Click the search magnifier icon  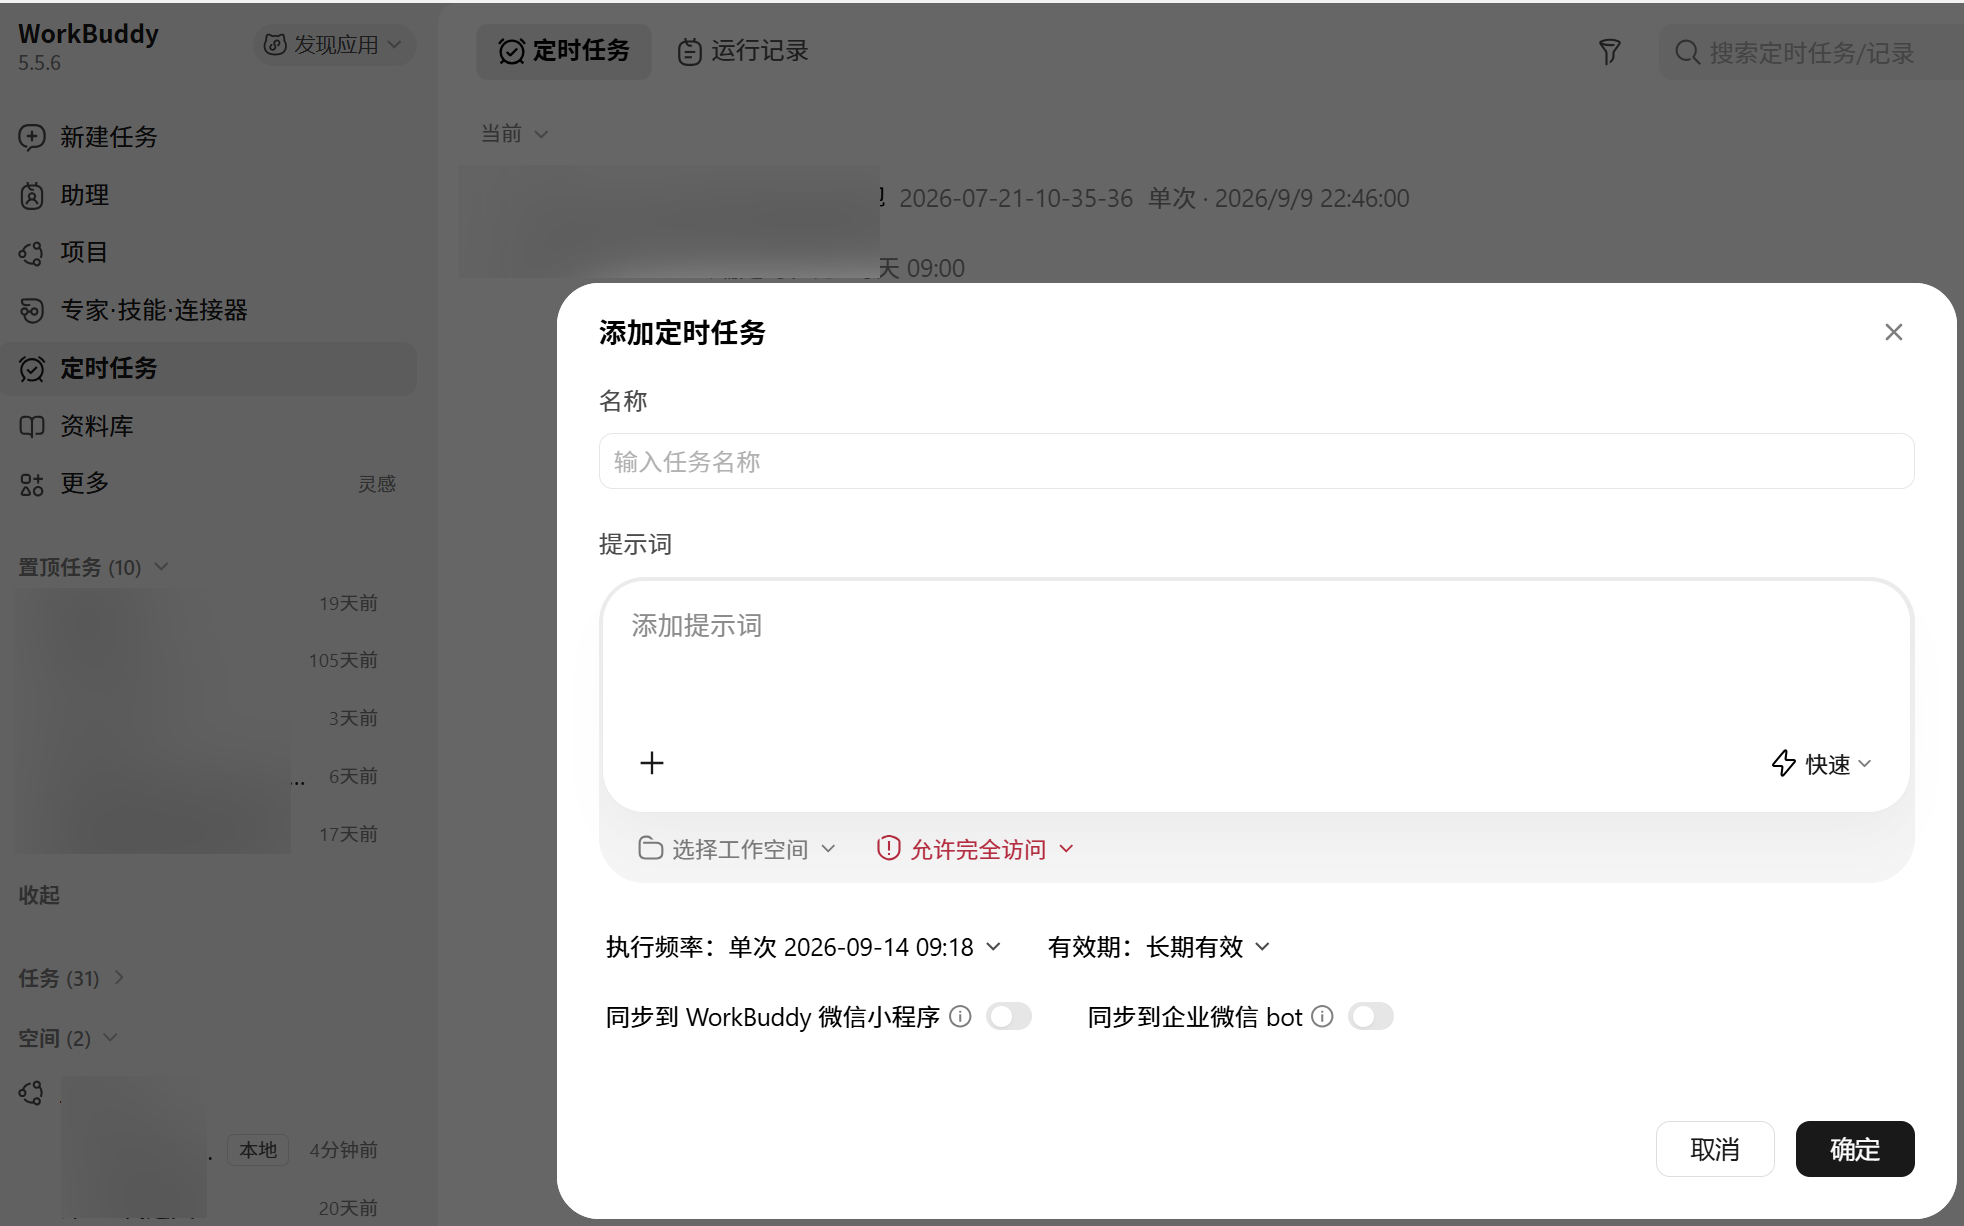1687,52
